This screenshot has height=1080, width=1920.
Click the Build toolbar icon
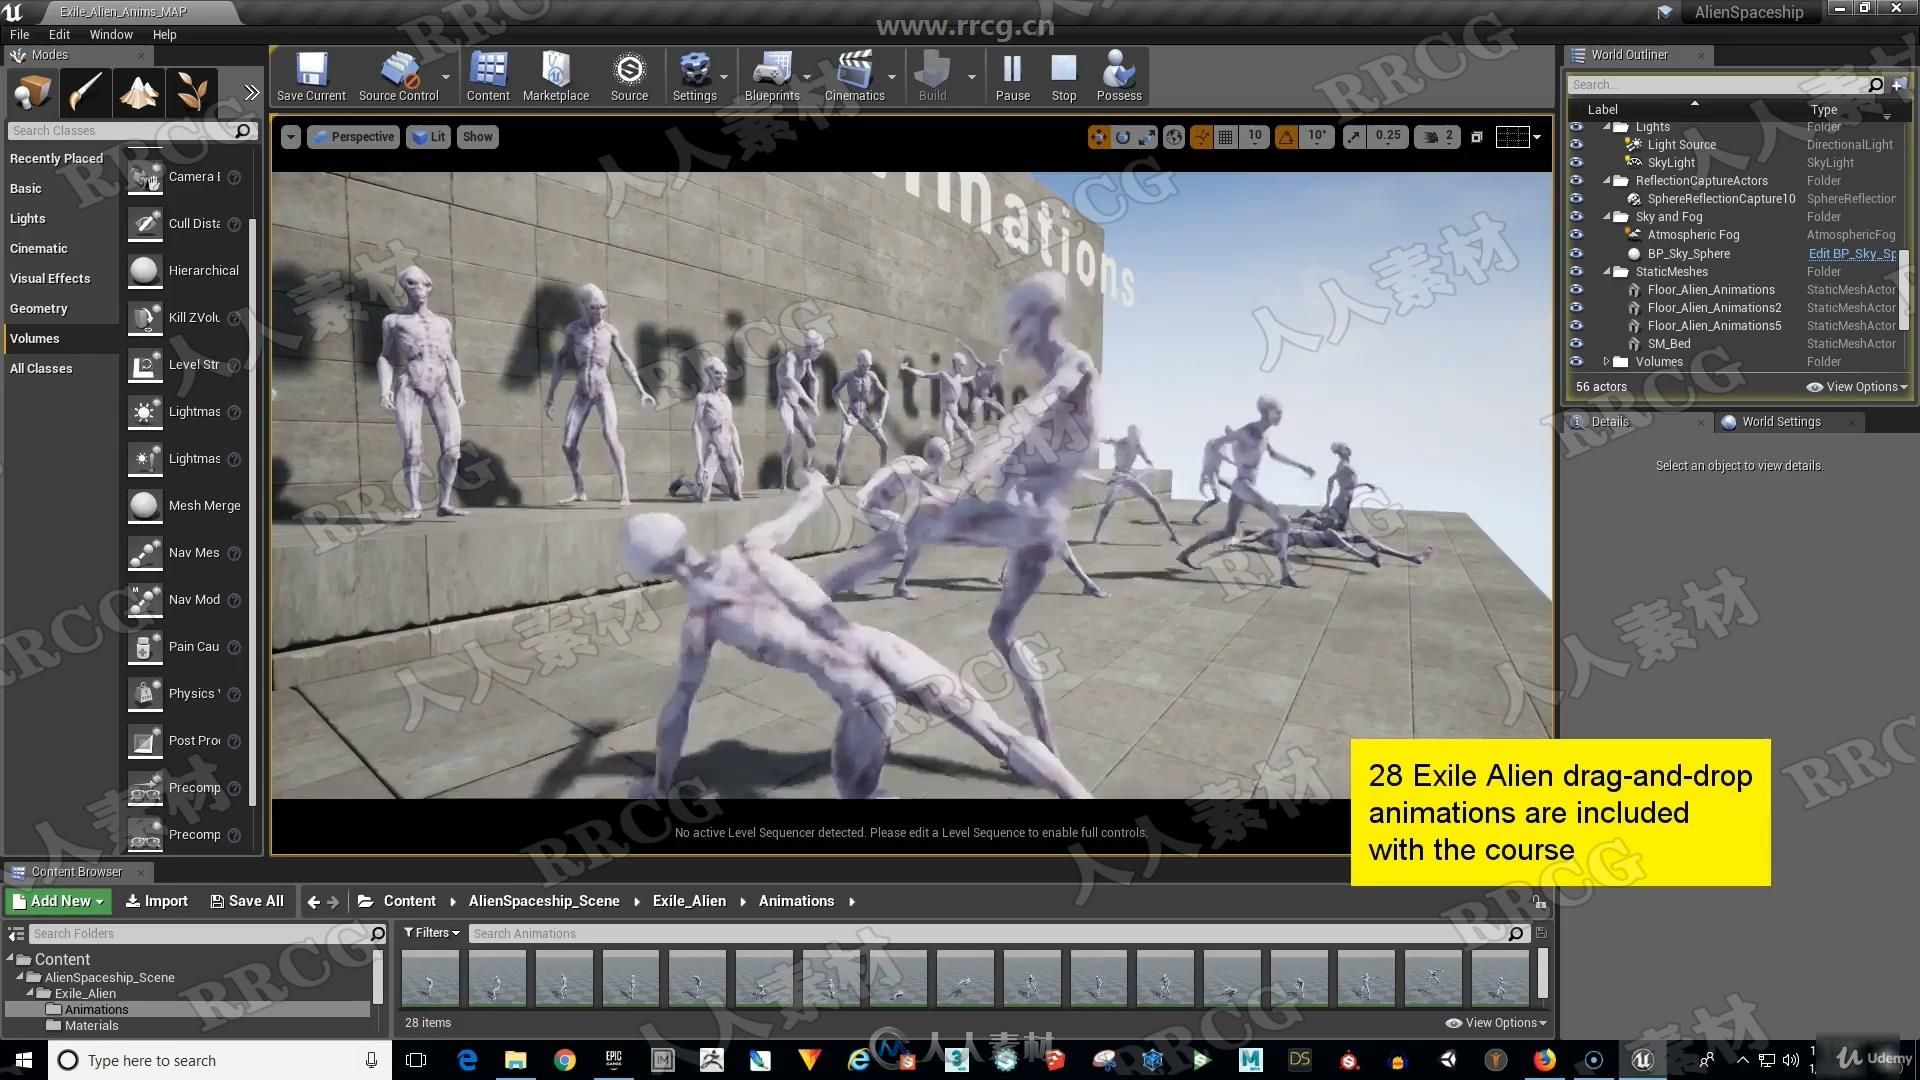click(932, 76)
